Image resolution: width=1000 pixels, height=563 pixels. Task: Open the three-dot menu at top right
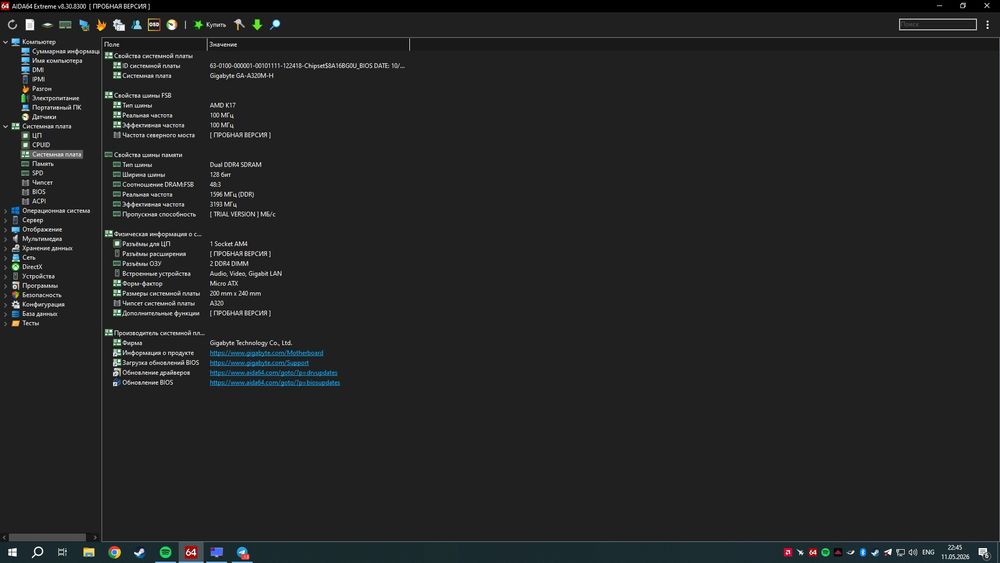point(987,24)
